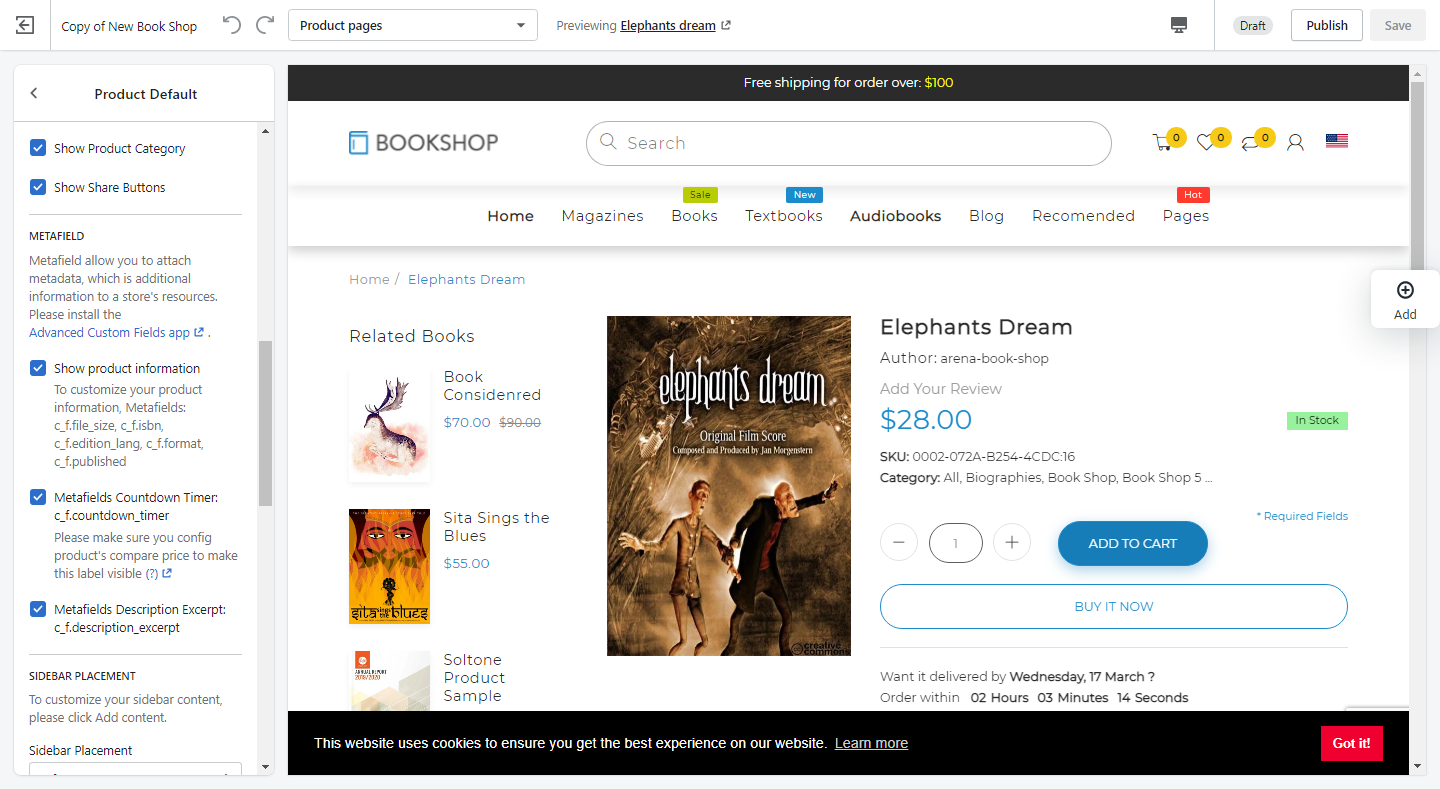The width and height of the screenshot is (1440, 789).
Task: Click the store Search input field
Action: 848,143
